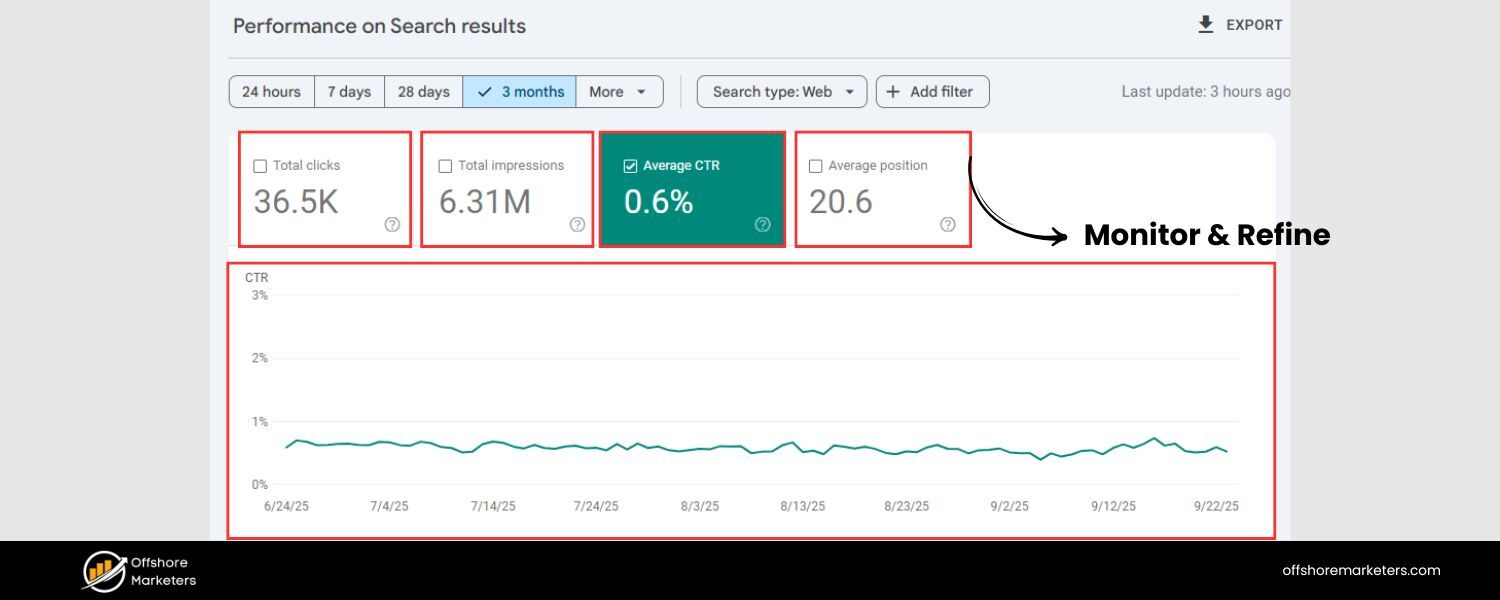1500x600 pixels.
Task: Tick the Average position checkbox
Action: click(815, 166)
